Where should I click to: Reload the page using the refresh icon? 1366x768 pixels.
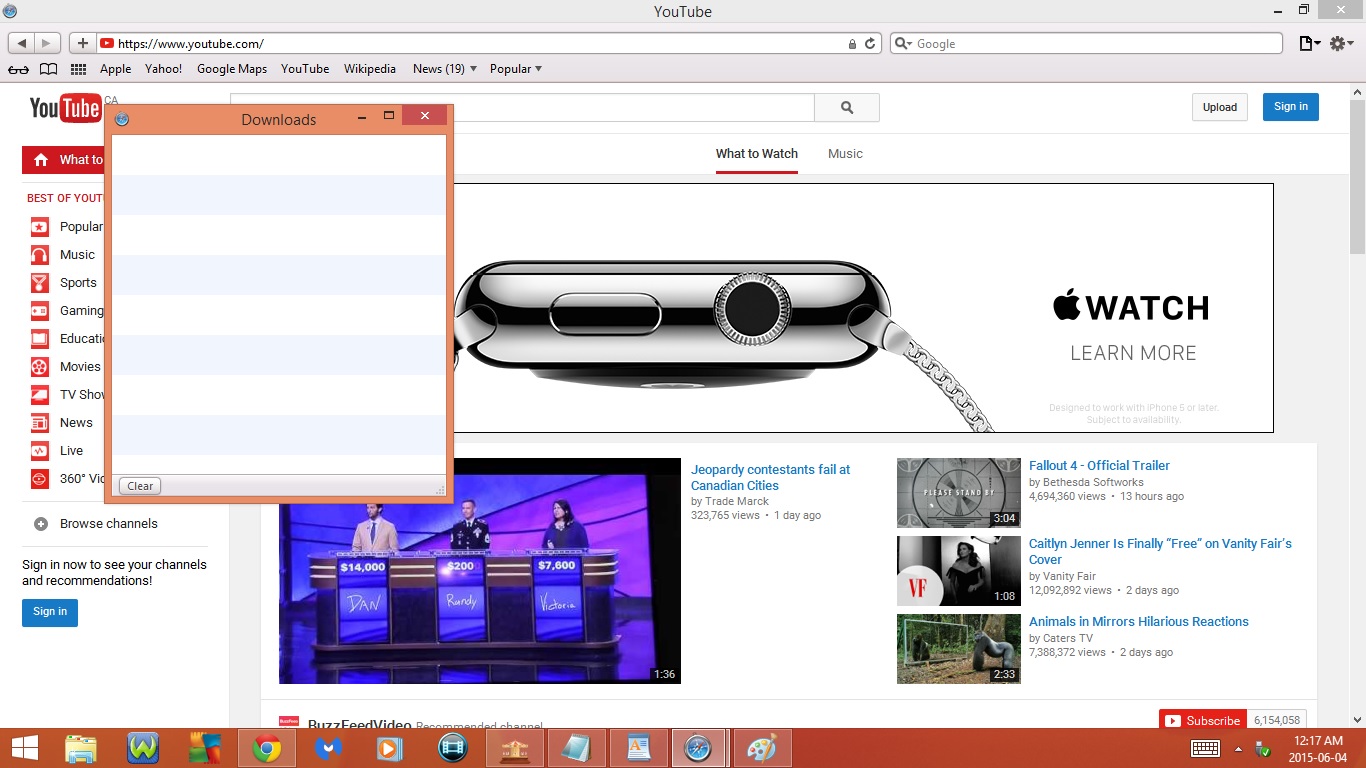point(870,44)
